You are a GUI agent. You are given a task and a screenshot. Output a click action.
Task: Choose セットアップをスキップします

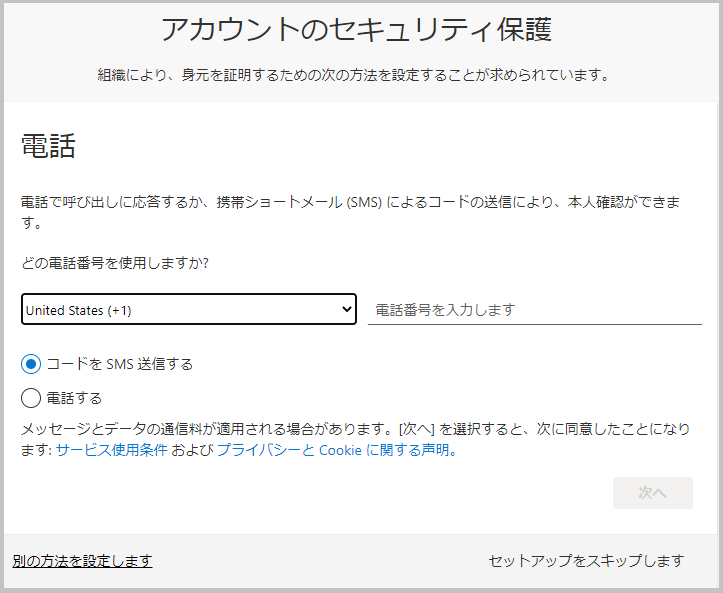pos(586,561)
